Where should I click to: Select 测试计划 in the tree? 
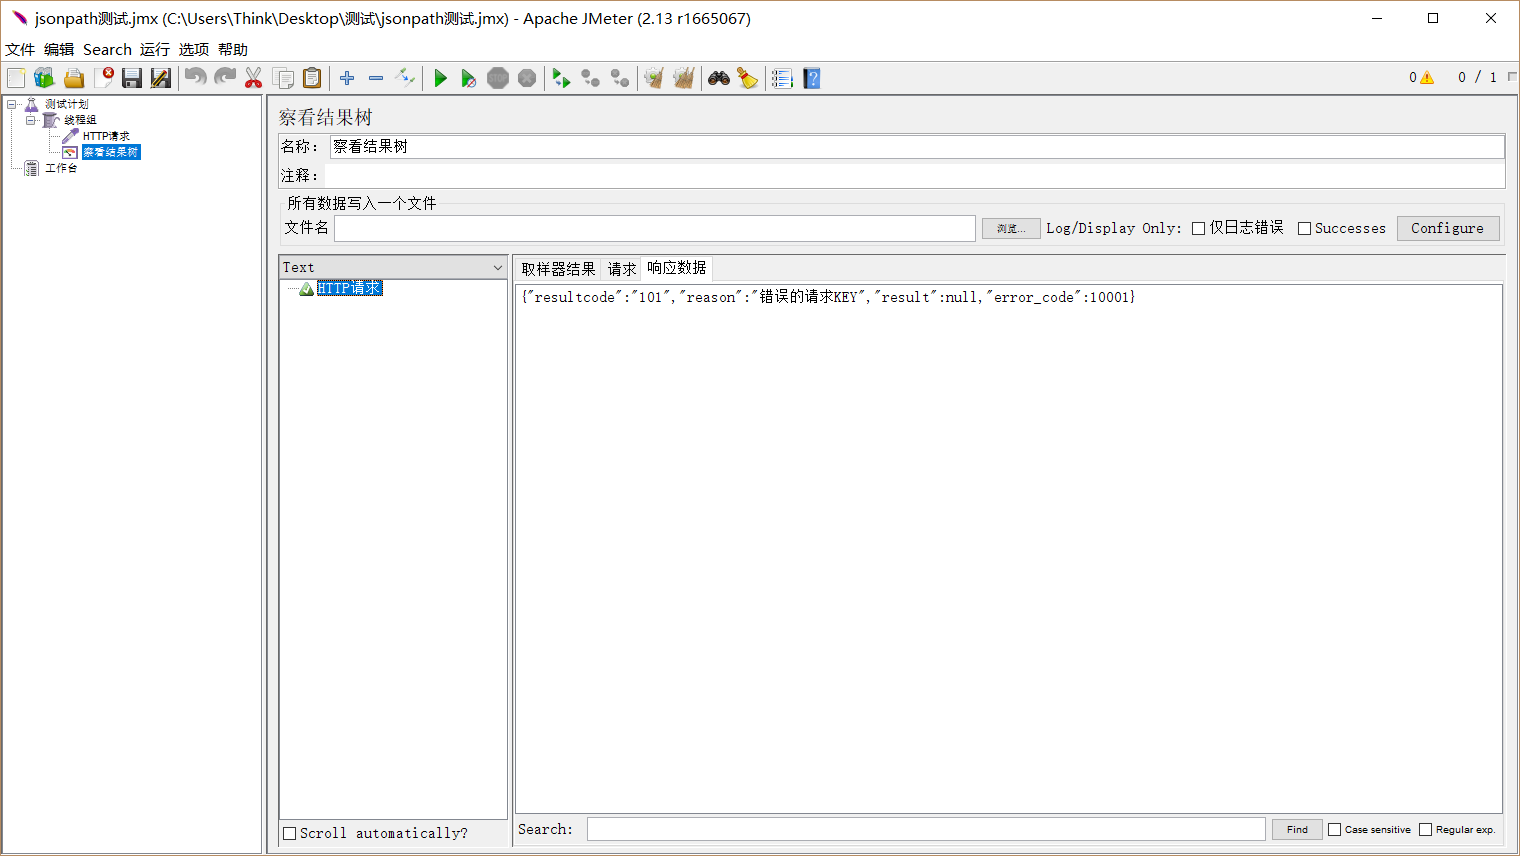66,104
